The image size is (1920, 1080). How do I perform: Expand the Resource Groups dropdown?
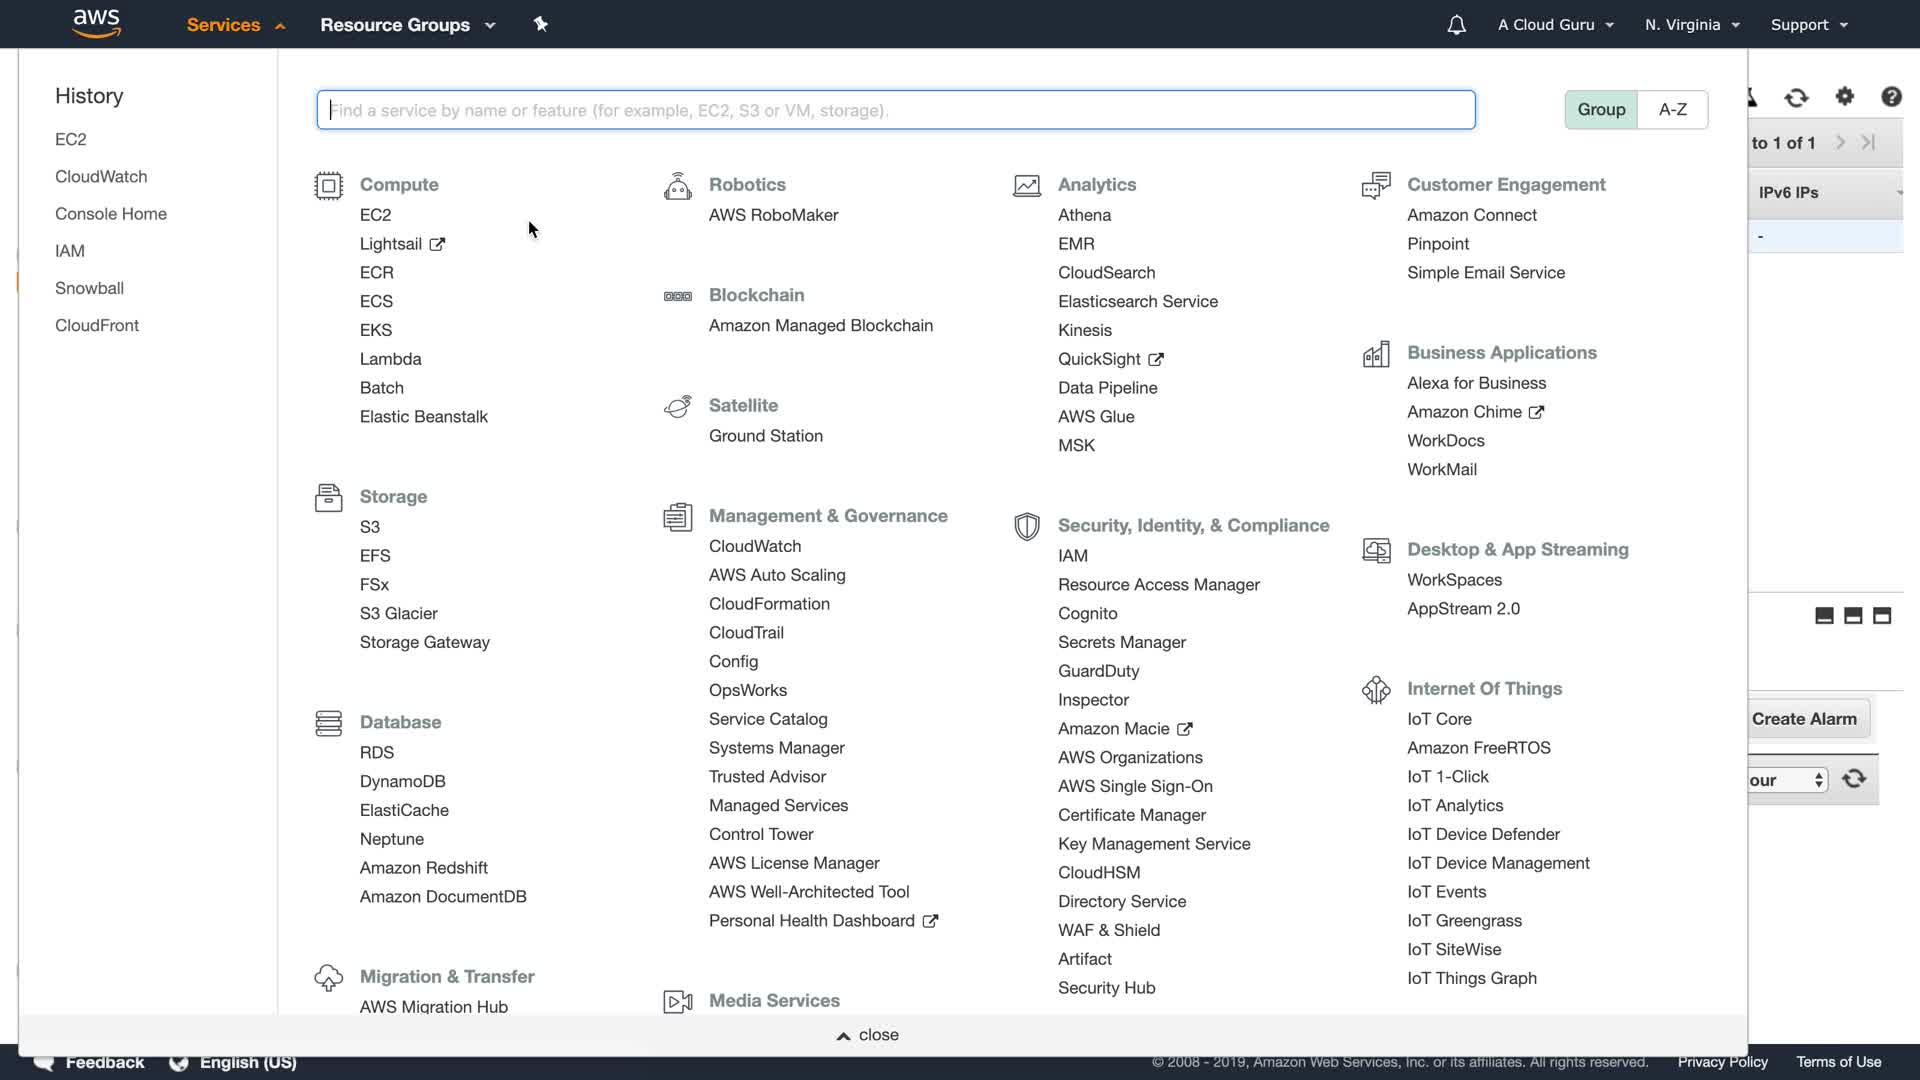tap(407, 25)
